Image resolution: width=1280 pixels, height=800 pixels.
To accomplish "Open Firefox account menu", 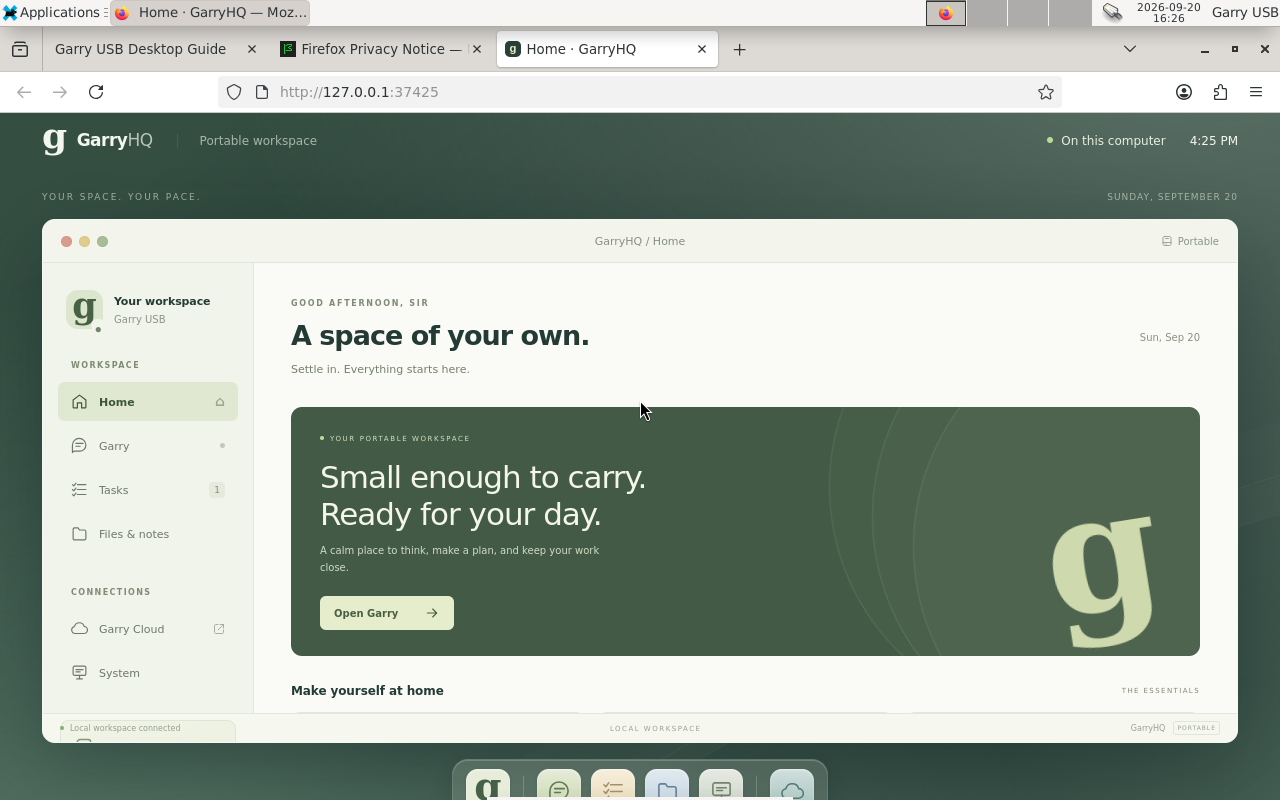I will click(x=1184, y=92).
